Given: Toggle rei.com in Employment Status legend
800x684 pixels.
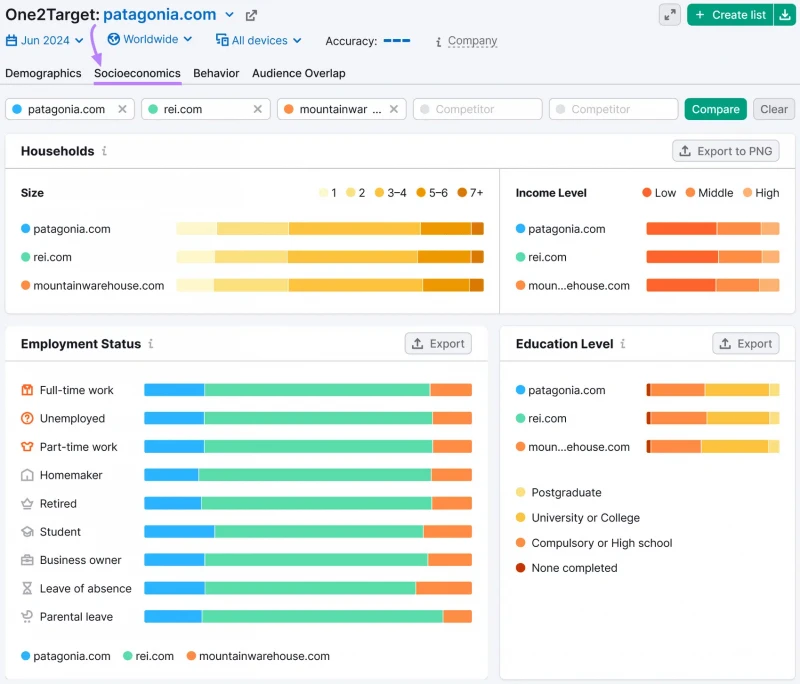Looking at the screenshot, I should pyautogui.click(x=148, y=656).
